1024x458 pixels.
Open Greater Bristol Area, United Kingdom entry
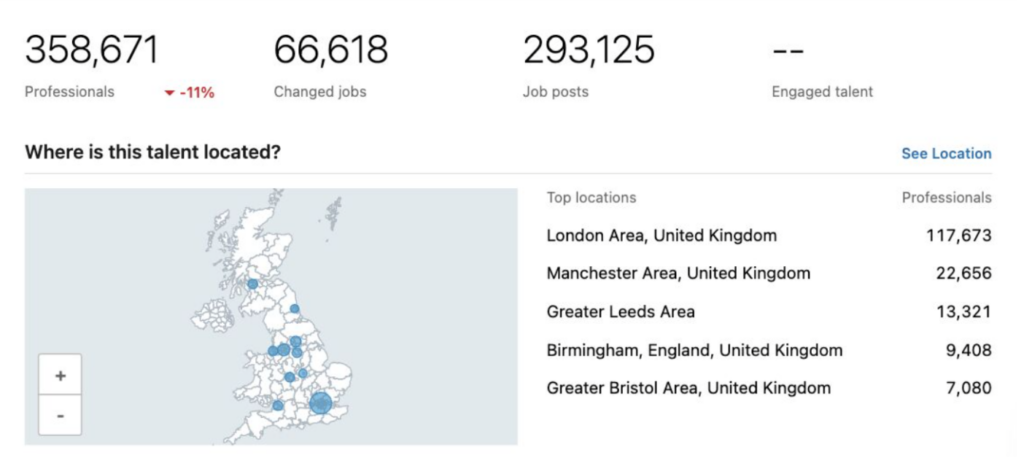coord(769,388)
